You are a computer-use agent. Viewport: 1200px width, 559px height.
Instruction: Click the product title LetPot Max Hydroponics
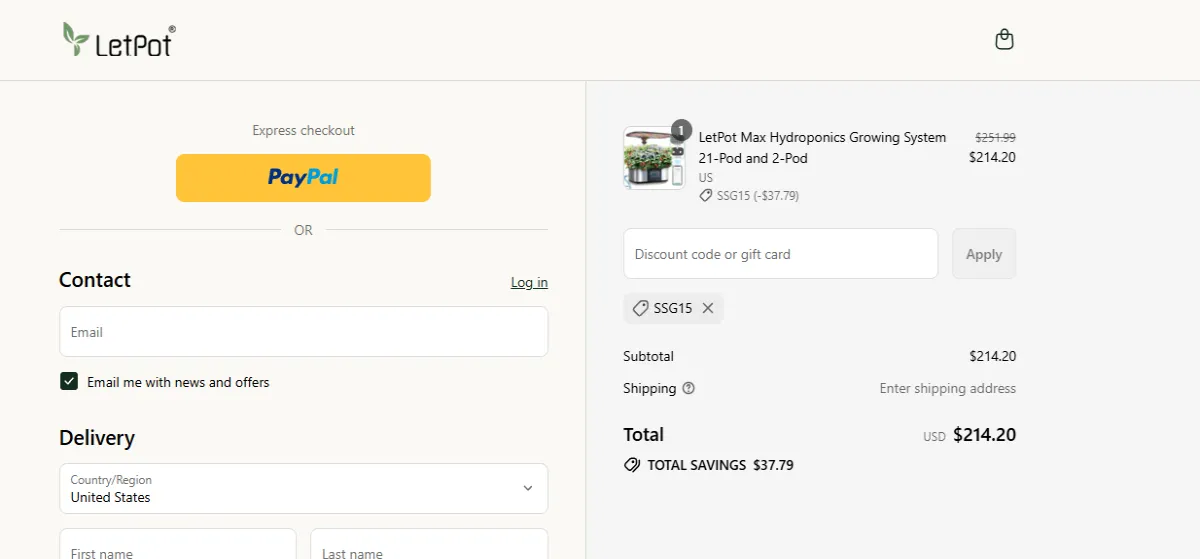[x=822, y=148]
